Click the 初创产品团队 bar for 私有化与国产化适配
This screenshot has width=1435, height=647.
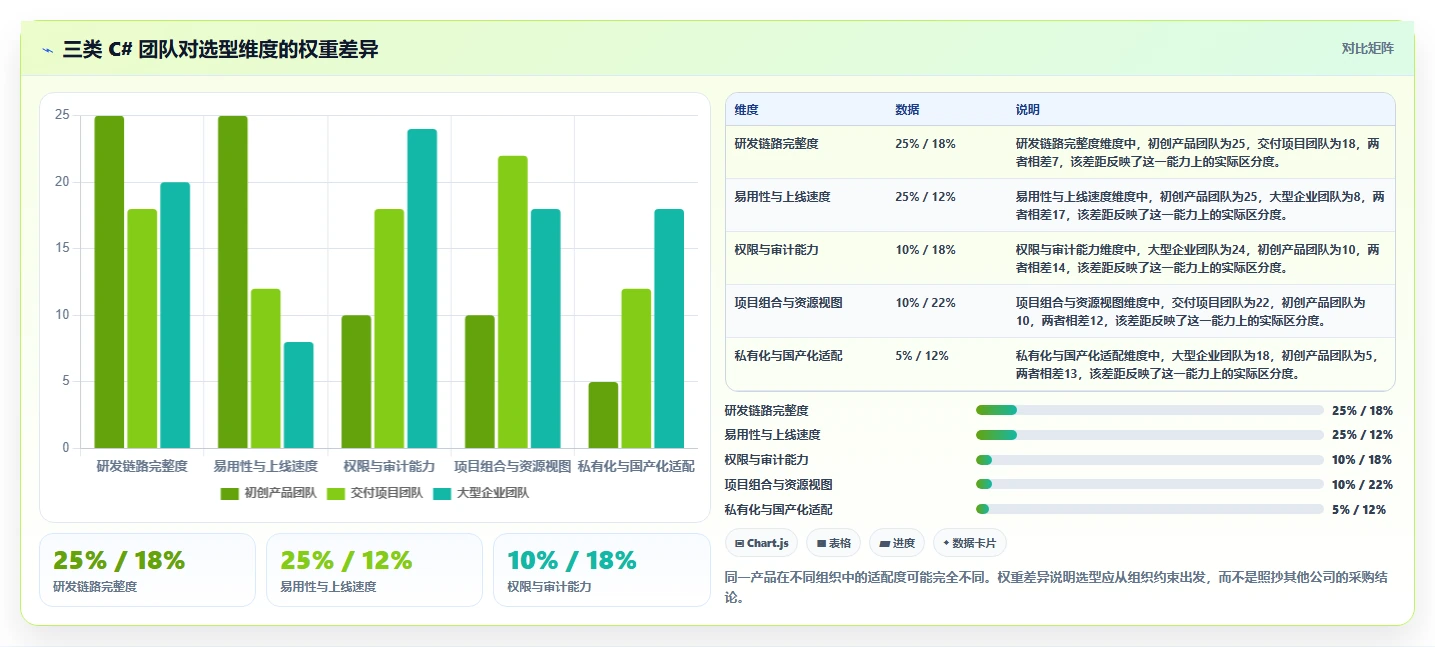(x=603, y=415)
